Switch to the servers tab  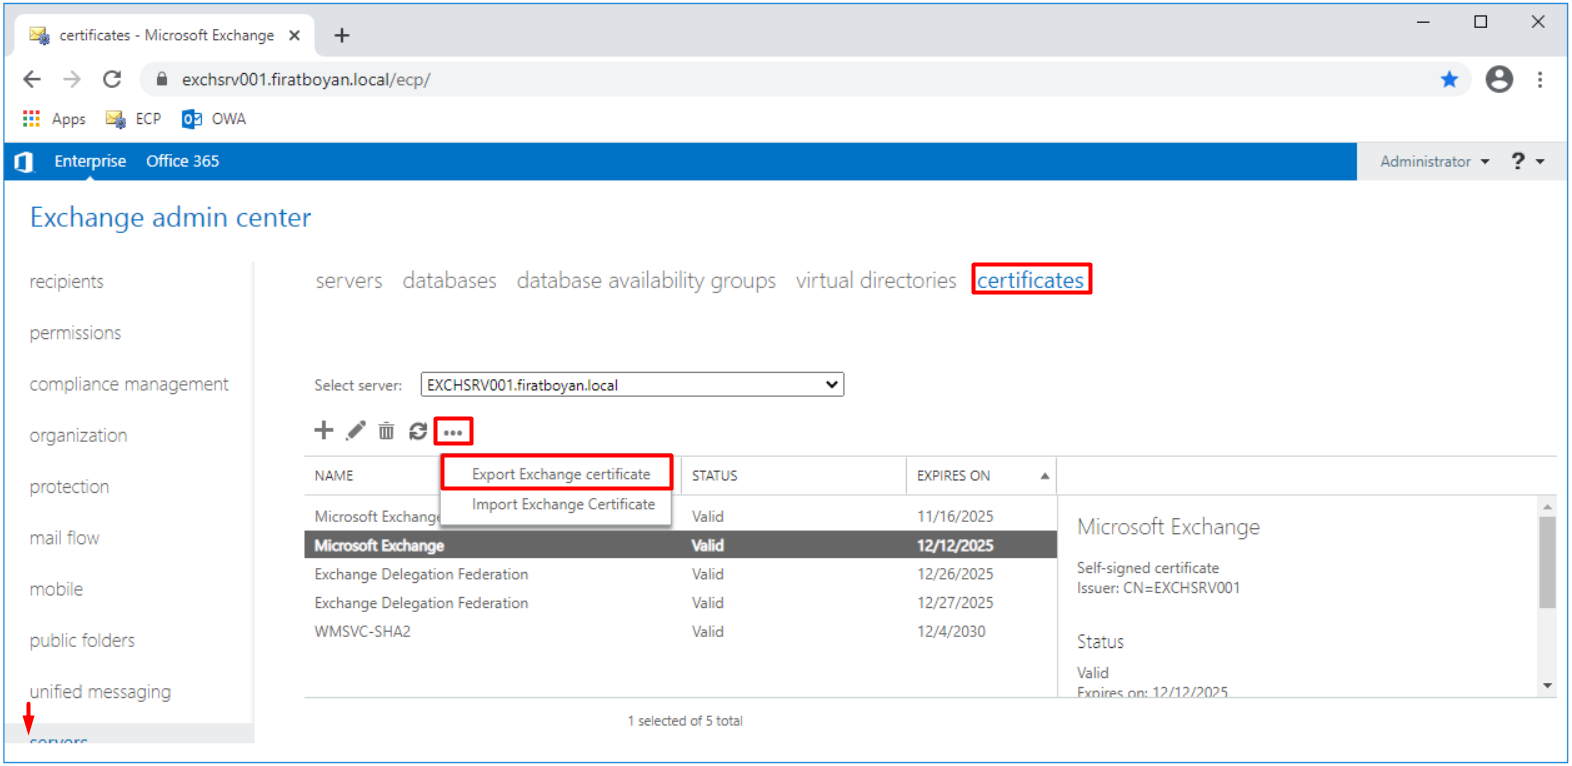349,281
